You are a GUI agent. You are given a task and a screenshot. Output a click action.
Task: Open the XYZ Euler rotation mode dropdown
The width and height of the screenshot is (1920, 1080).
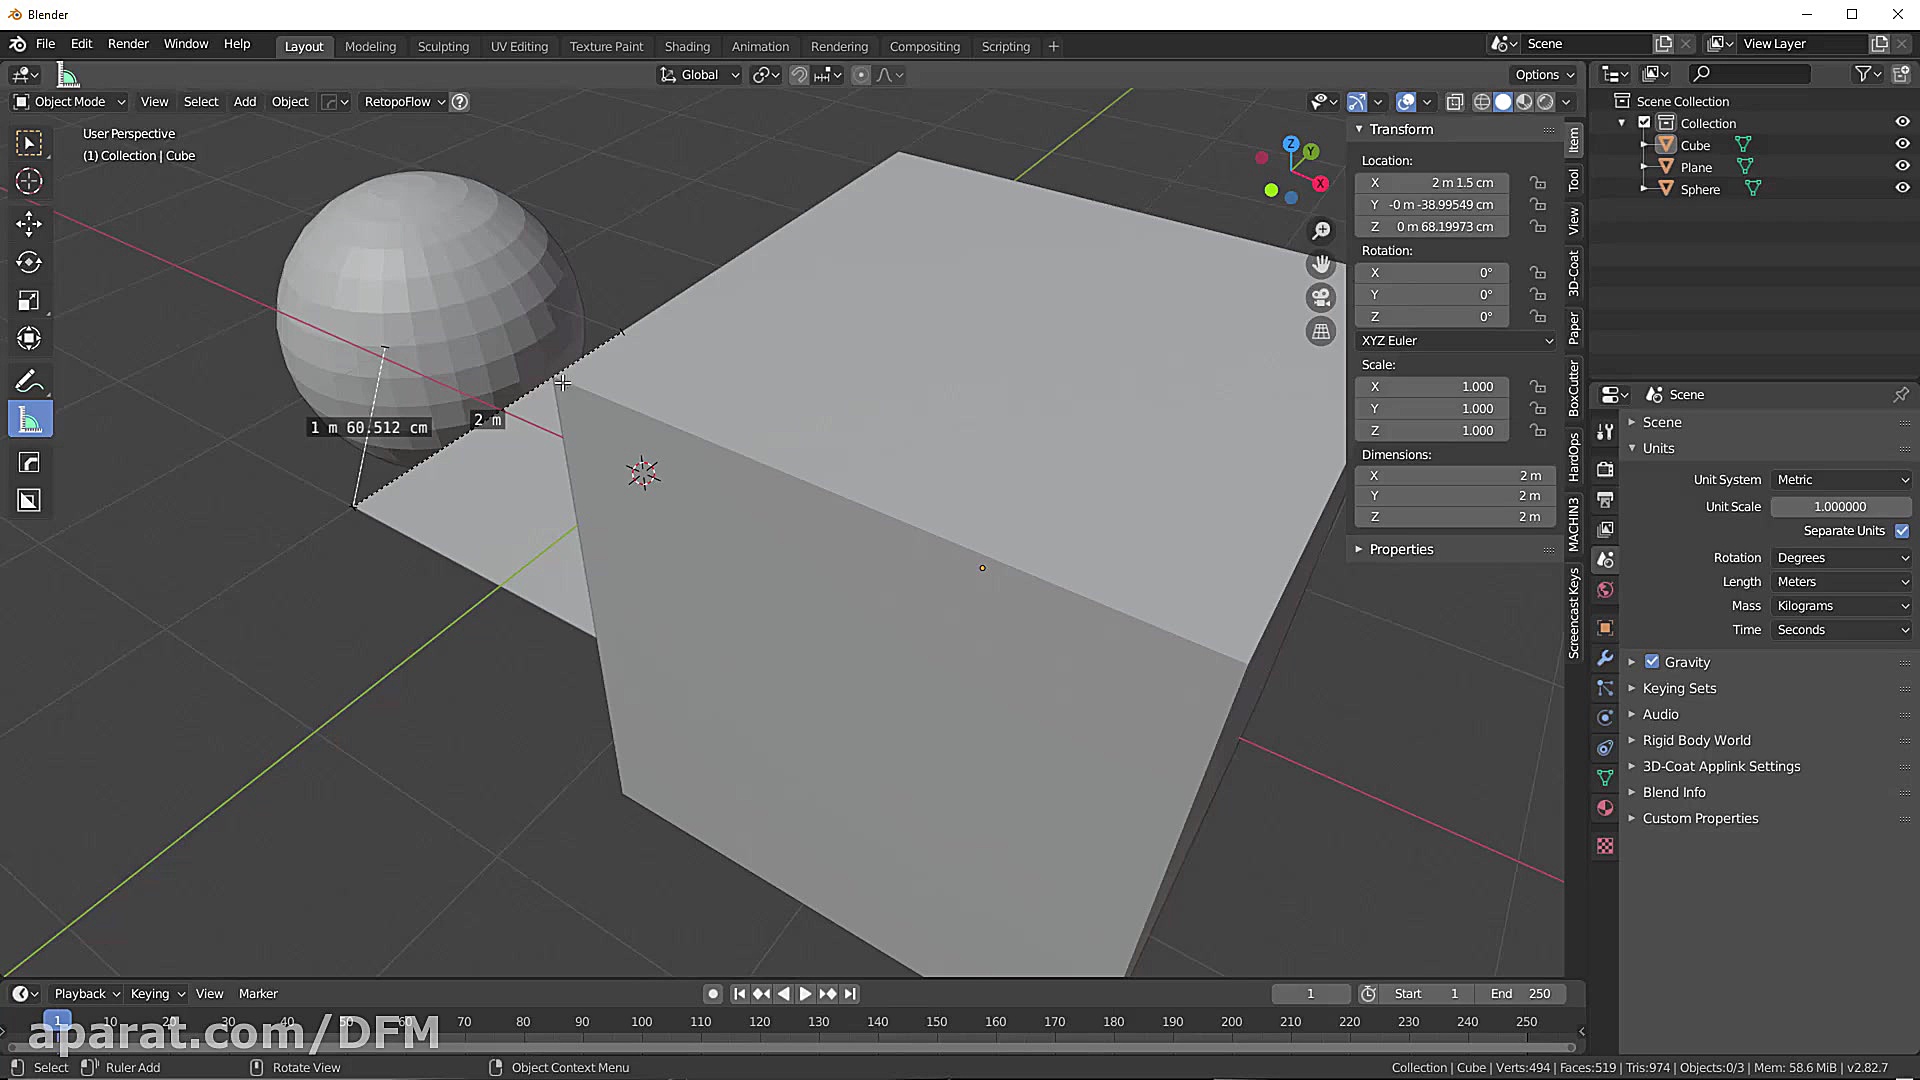coord(1456,341)
